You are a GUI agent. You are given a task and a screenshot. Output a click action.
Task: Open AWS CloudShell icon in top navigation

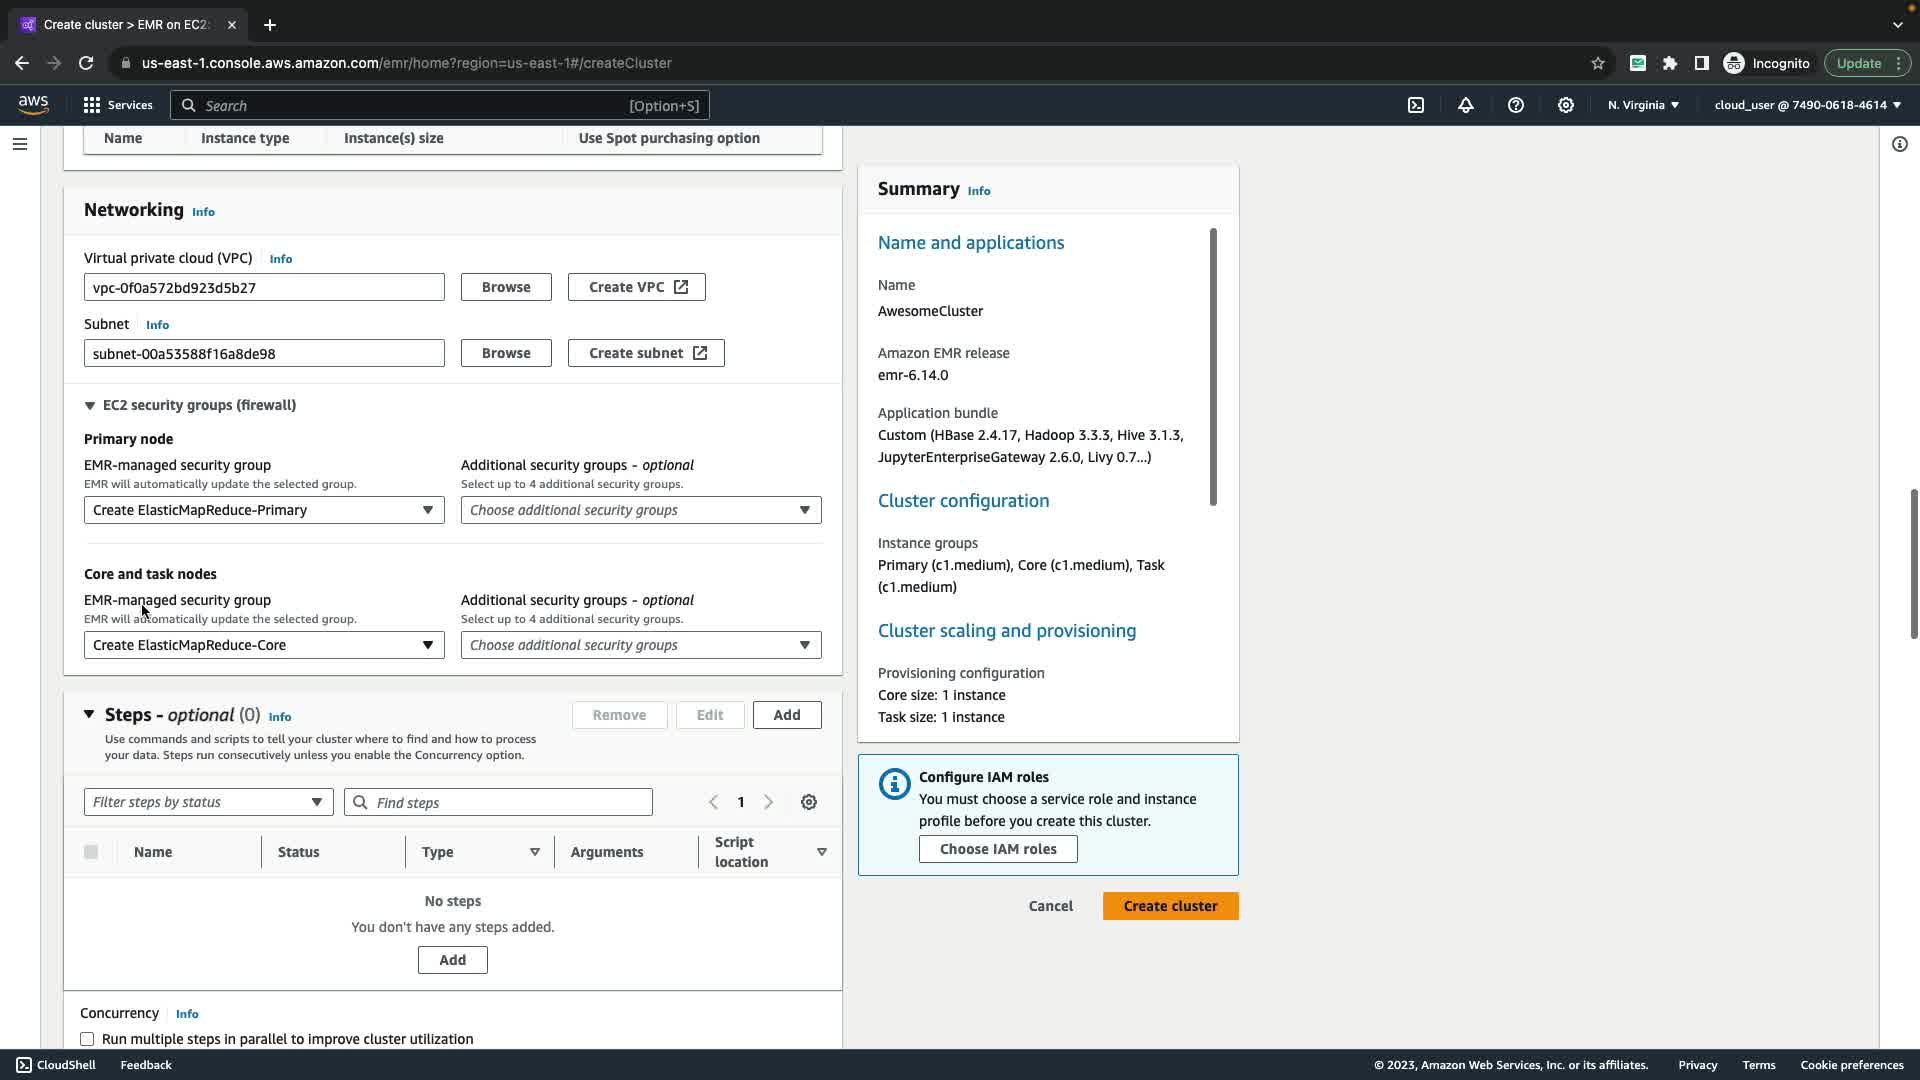pyautogui.click(x=1416, y=105)
